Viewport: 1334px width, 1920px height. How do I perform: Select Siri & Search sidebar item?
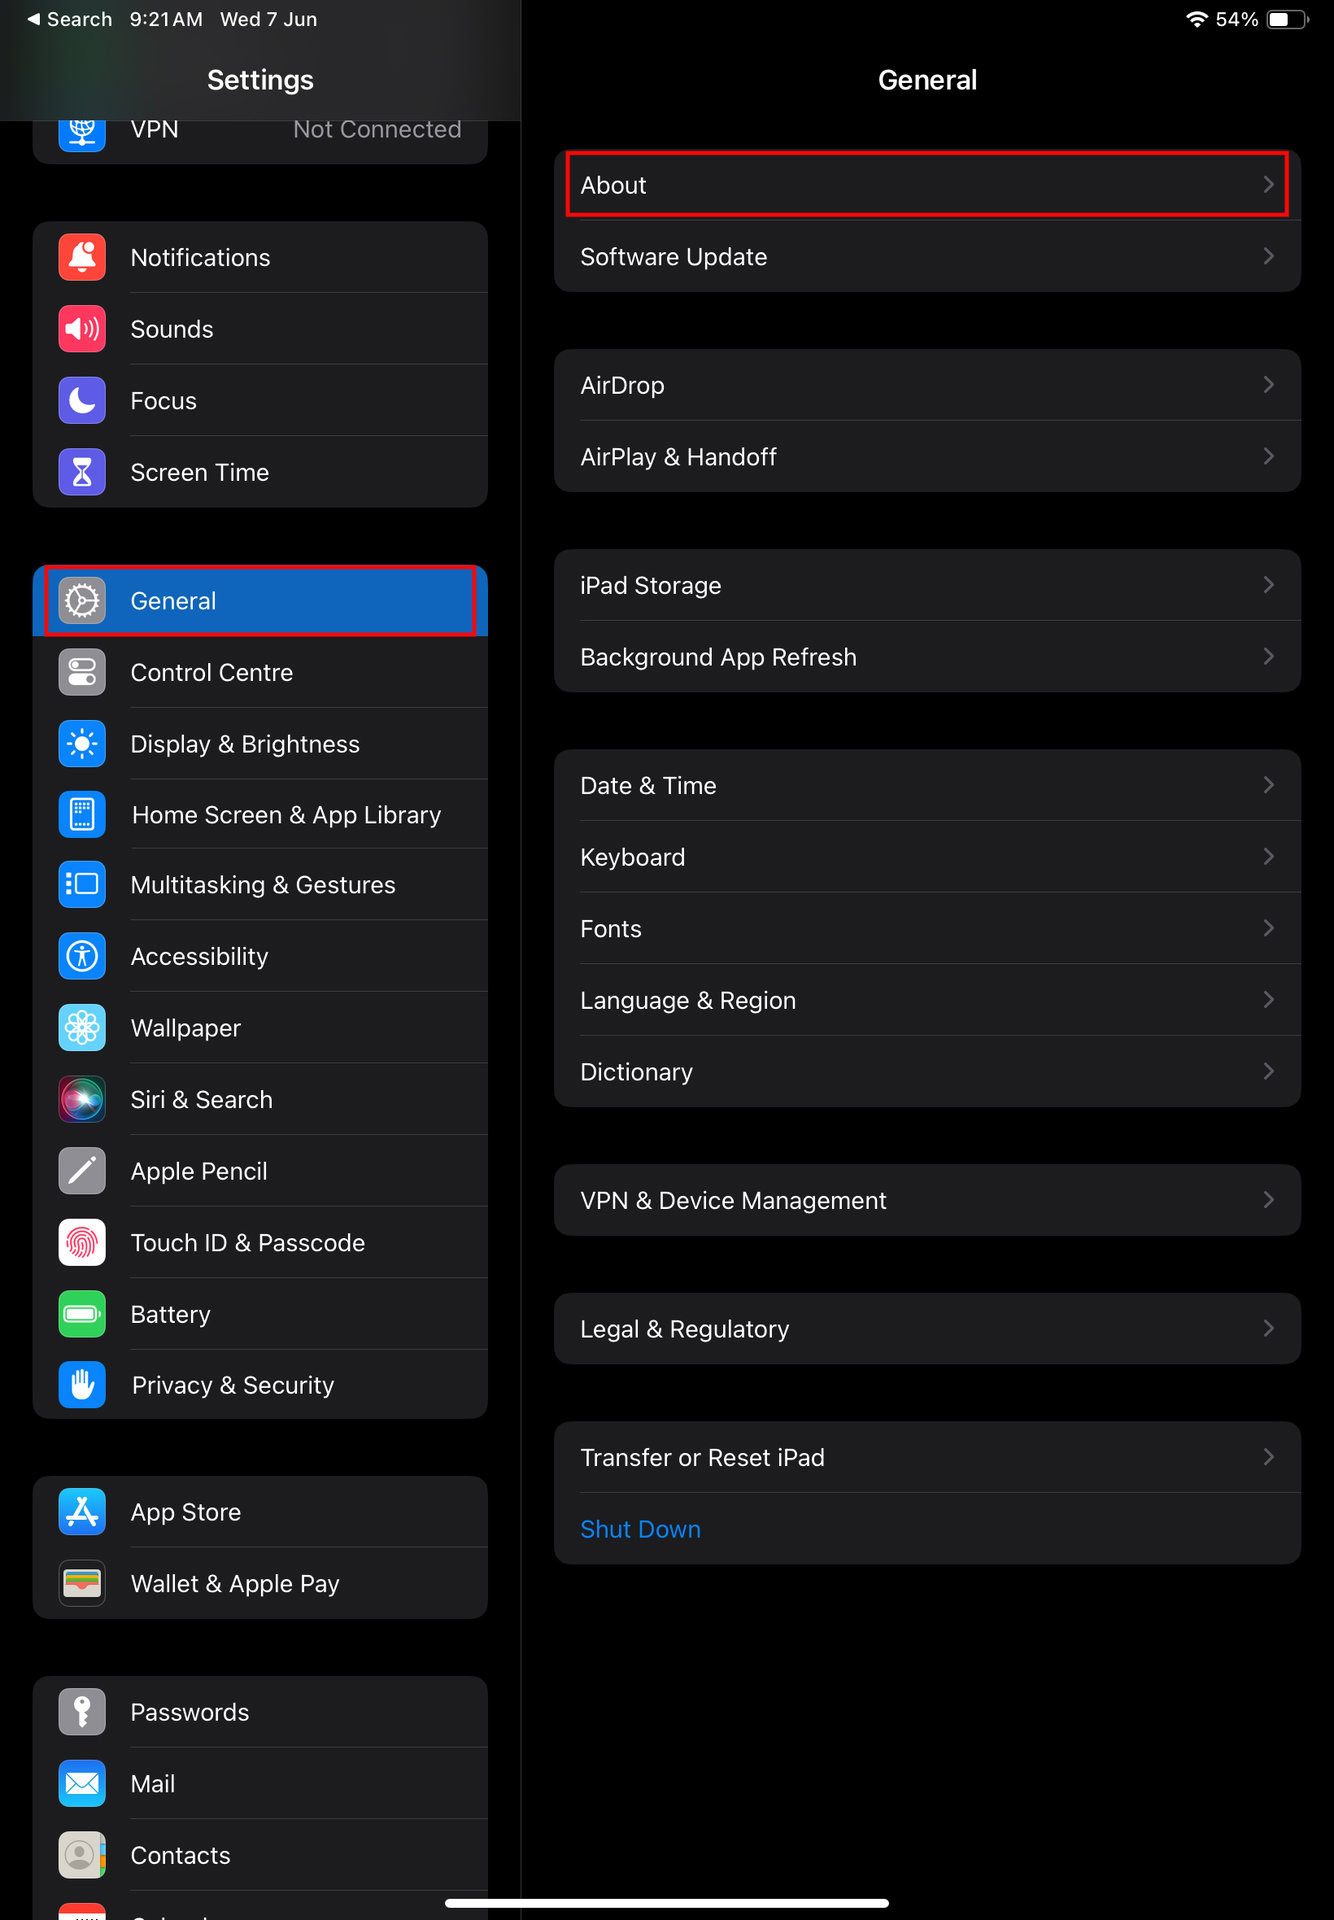tap(260, 1099)
